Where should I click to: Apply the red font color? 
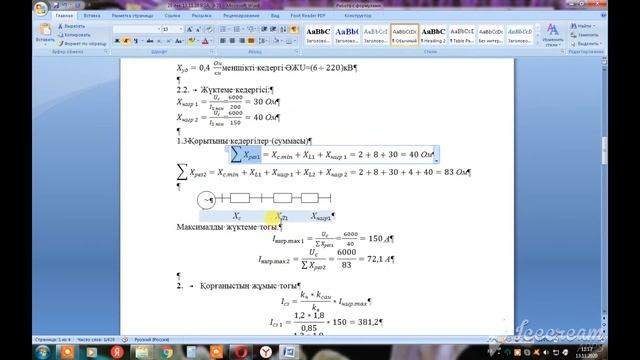click(x=205, y=41)
